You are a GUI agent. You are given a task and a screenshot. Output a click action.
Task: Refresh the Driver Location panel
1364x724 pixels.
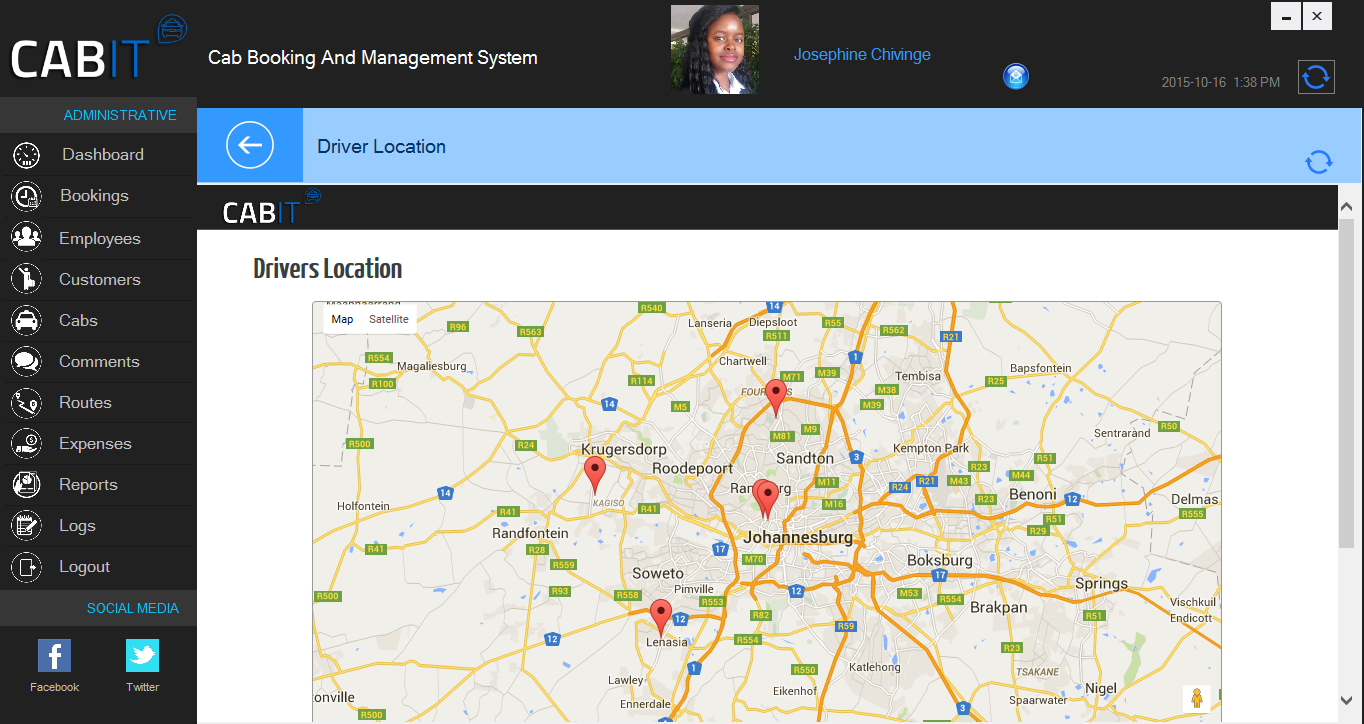click(1319, 162)
